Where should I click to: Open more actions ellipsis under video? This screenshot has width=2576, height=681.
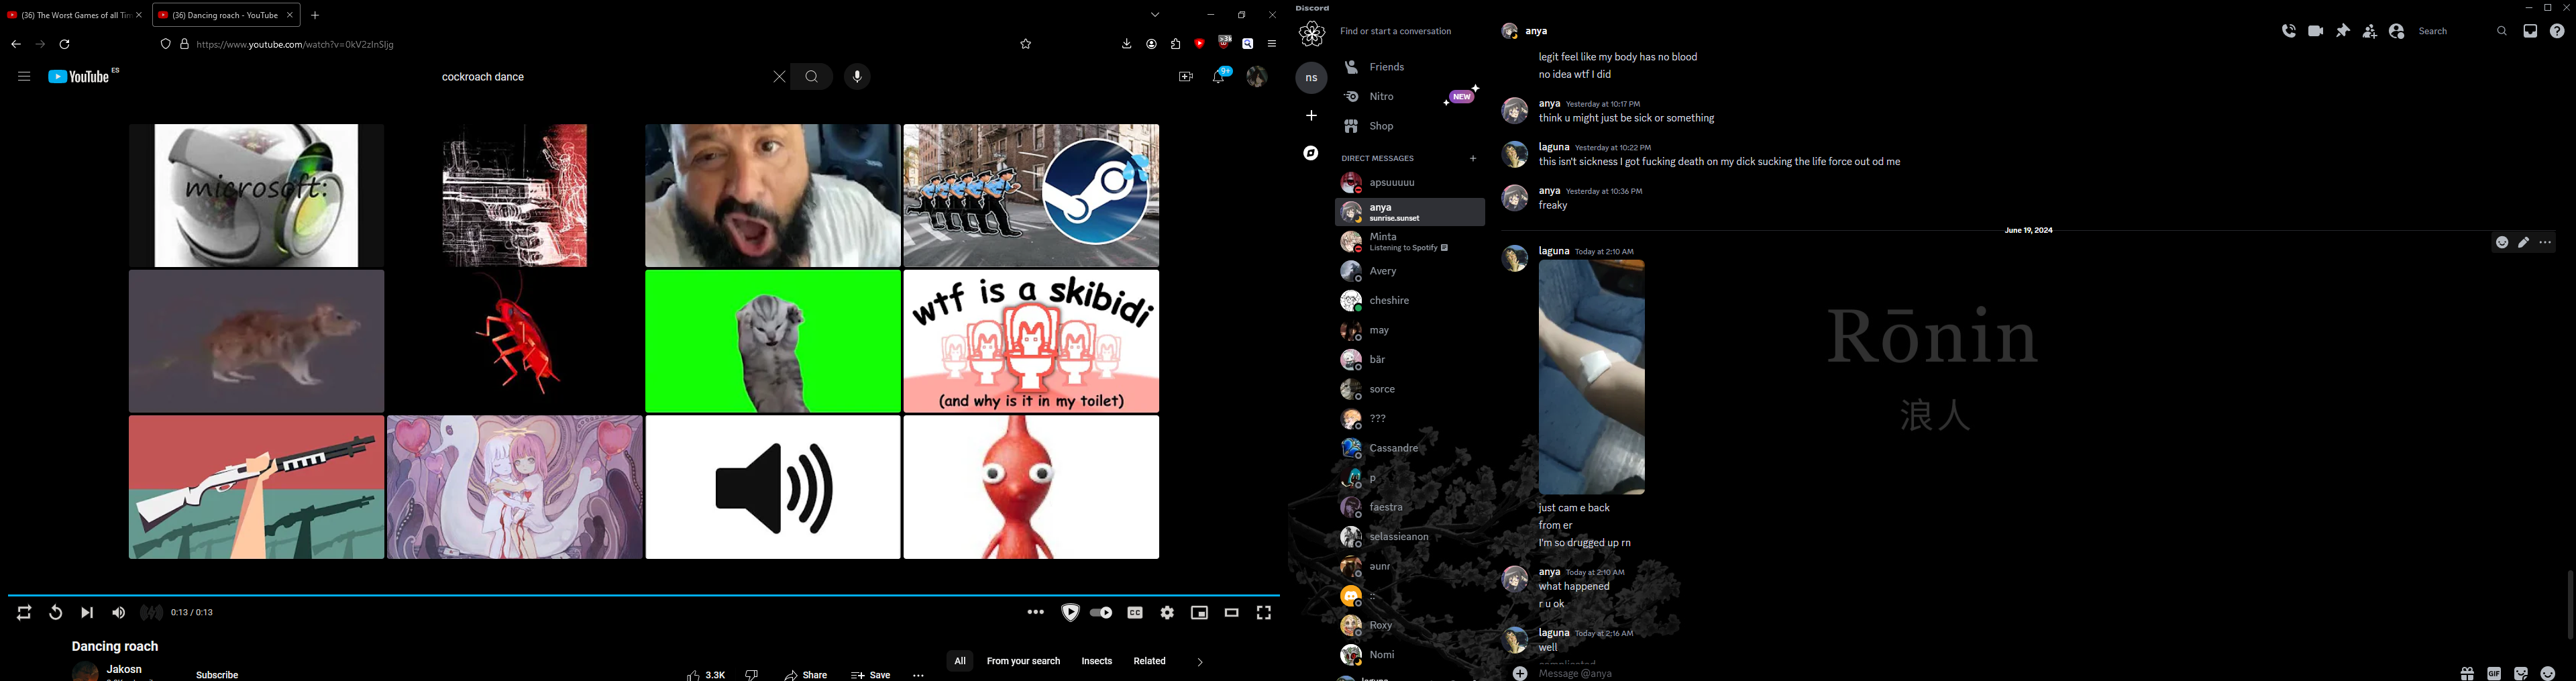[x=919, y=675]
